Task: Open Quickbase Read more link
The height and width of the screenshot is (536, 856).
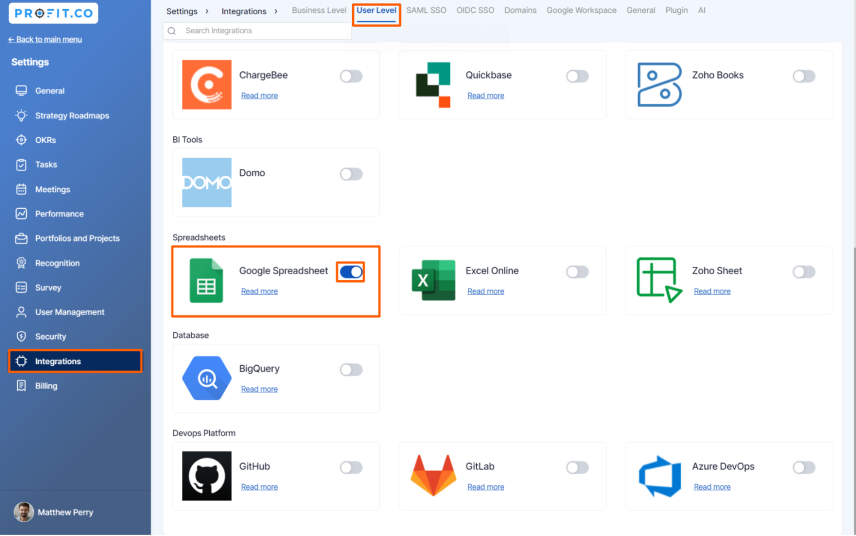Action: 485,96
